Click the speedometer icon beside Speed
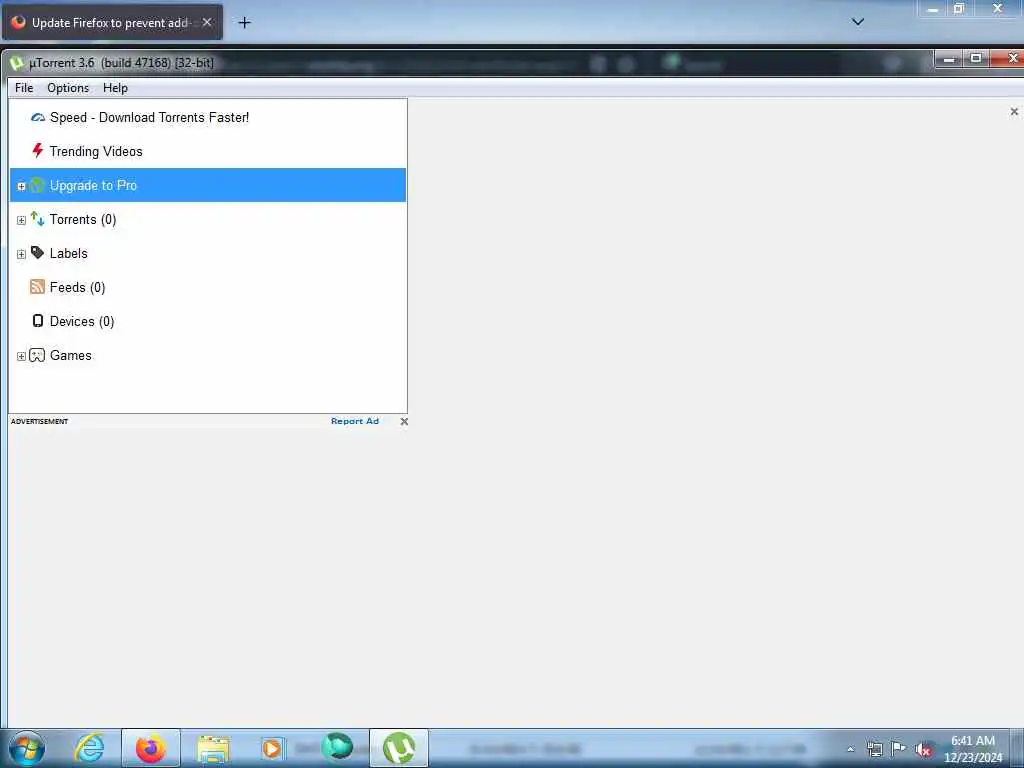This screenshot has height=768, width=1024. click(x=38, y=118)
